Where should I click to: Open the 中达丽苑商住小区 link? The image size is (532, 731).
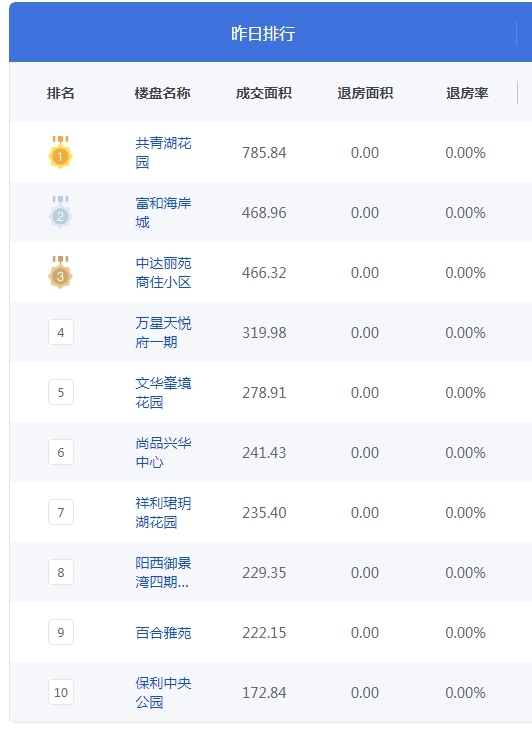tap(163, 272)
